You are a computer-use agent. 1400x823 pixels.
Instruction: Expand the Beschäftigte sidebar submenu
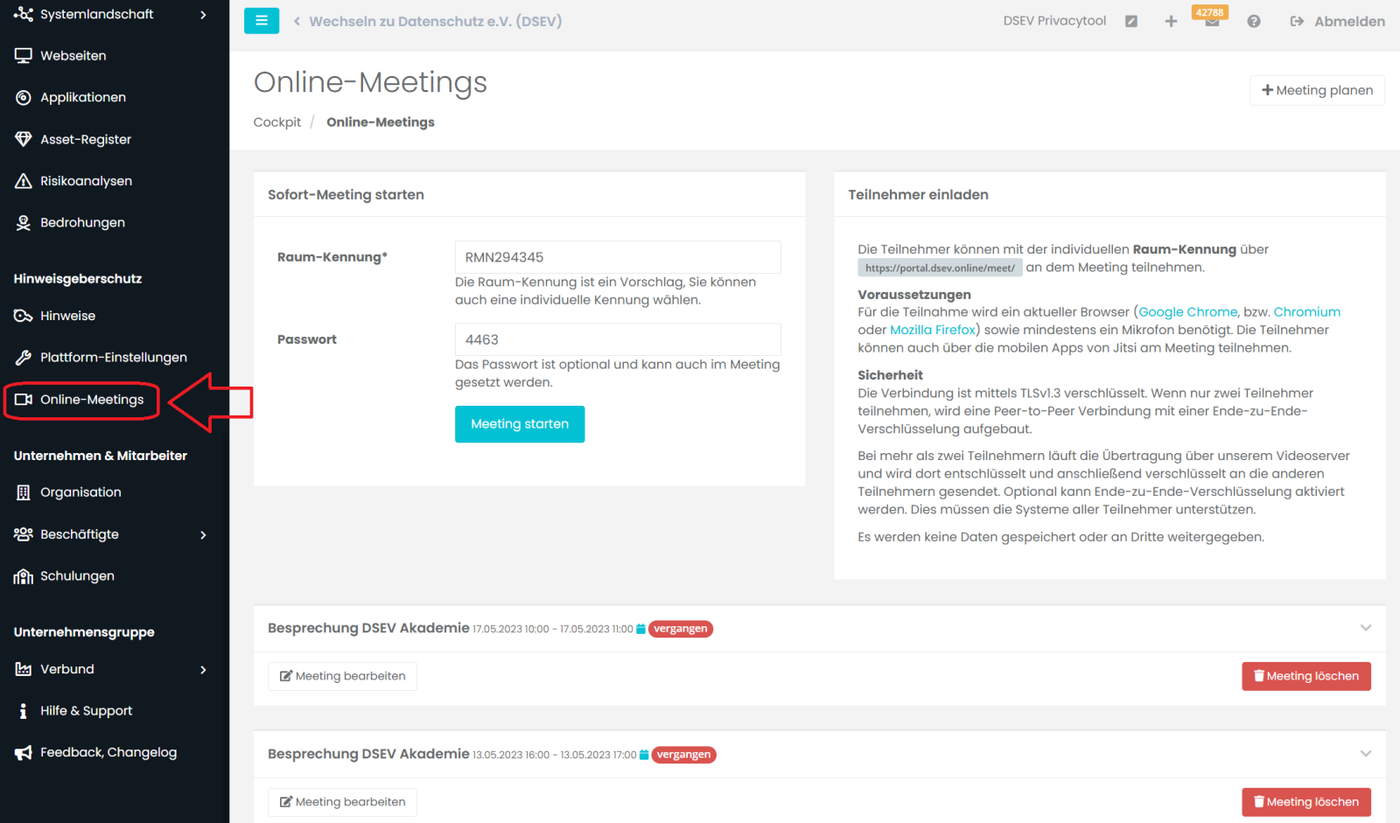pyautogui.click(x=204, y=535)
